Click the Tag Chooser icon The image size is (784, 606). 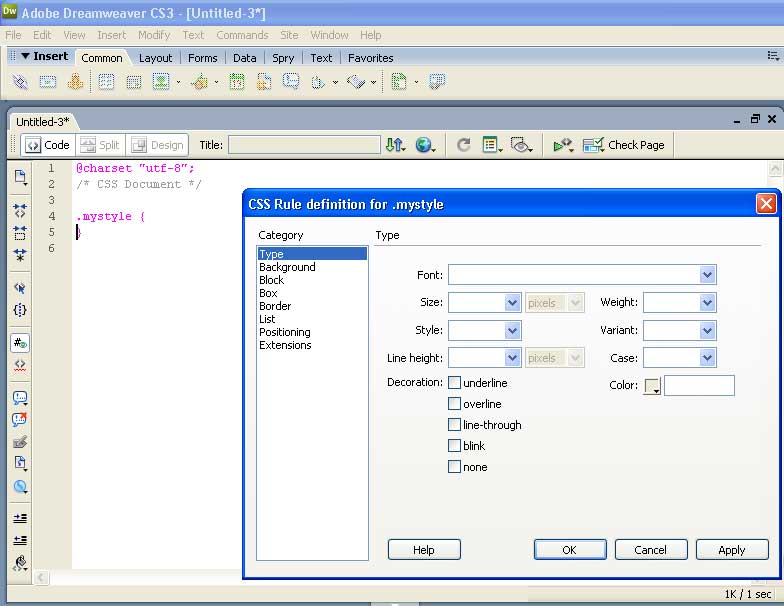436,82
